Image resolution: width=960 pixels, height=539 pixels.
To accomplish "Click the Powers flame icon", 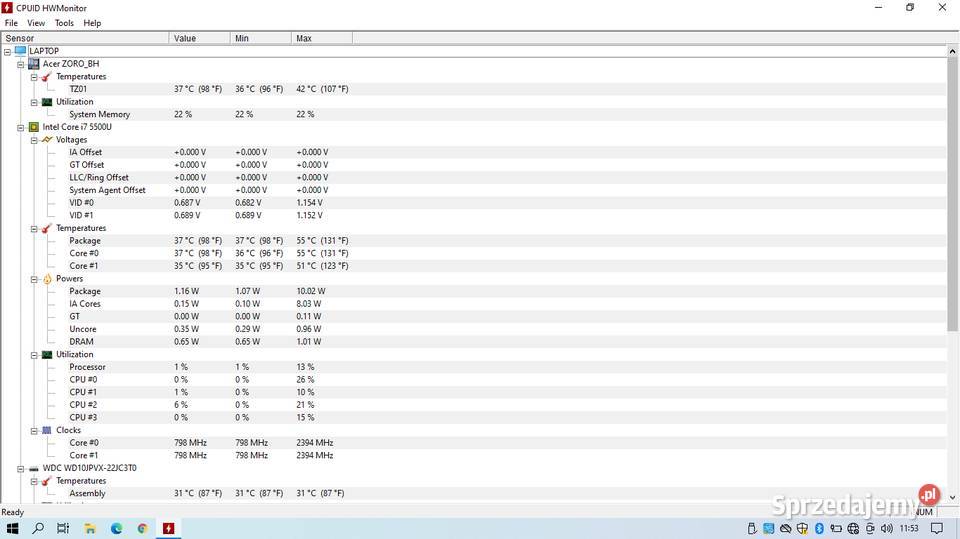I will coord(47,279).
